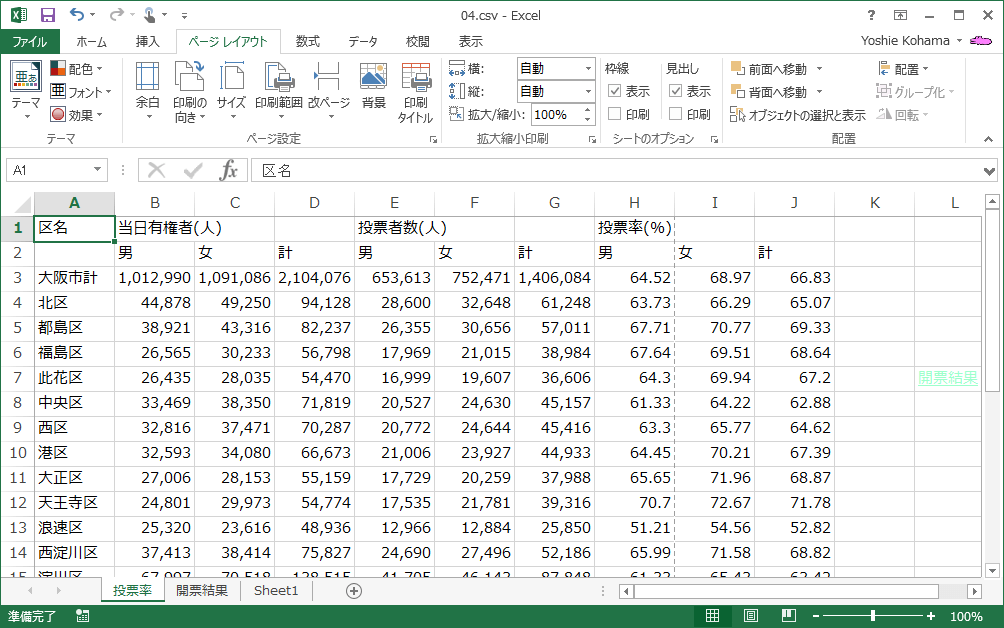Screen dimensions: 1004x628
Task: Open シートのオプション dialog launcher
Action: tap(715, 140)
